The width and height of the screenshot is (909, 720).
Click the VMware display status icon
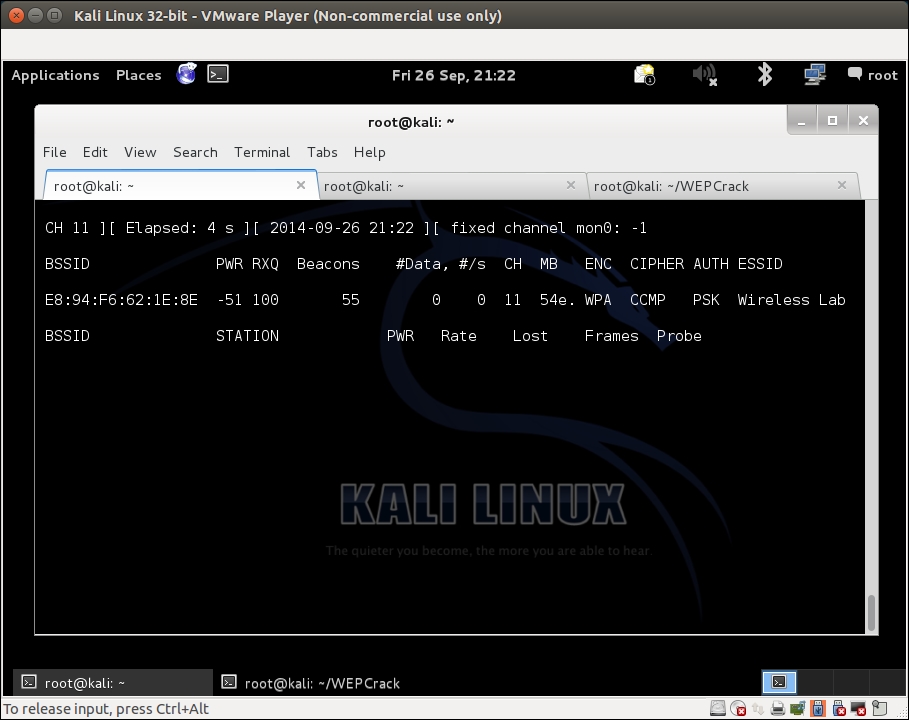[x=859, y=708]
